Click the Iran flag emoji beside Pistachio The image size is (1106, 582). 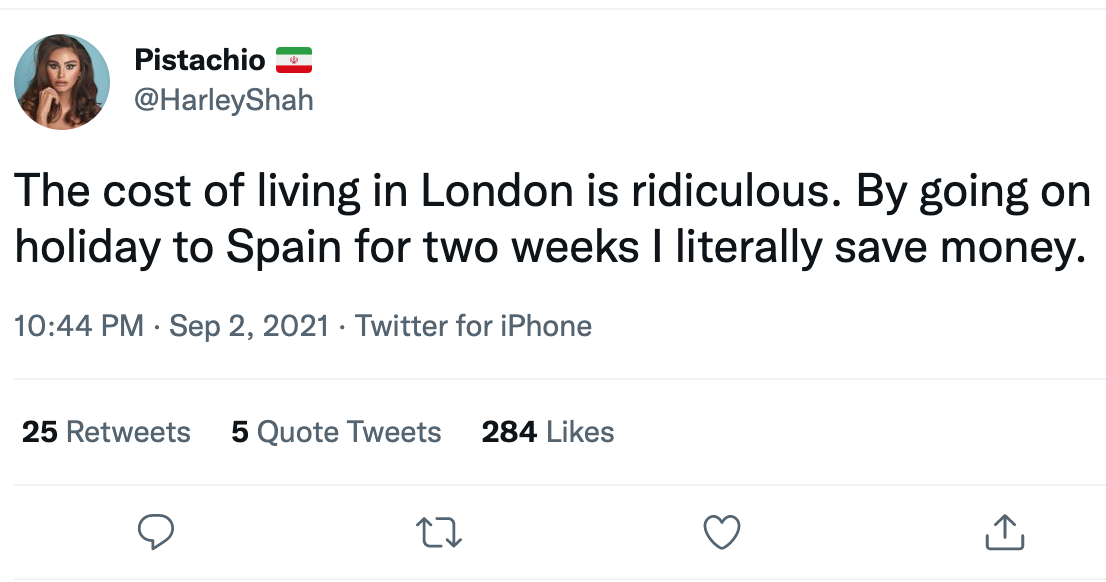(294, 61)
